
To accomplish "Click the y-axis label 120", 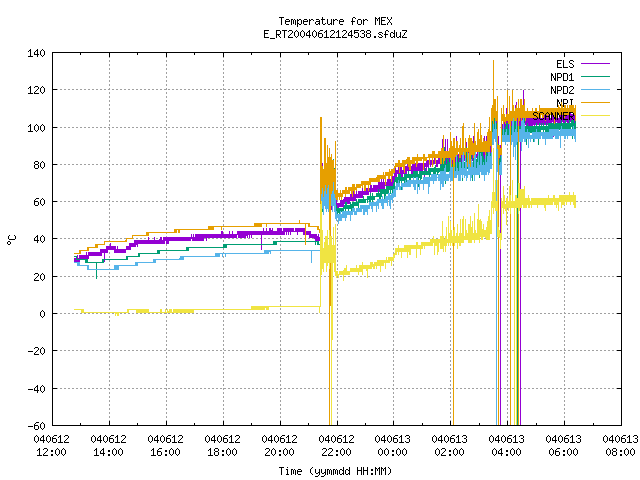I will tap(36, 90).
